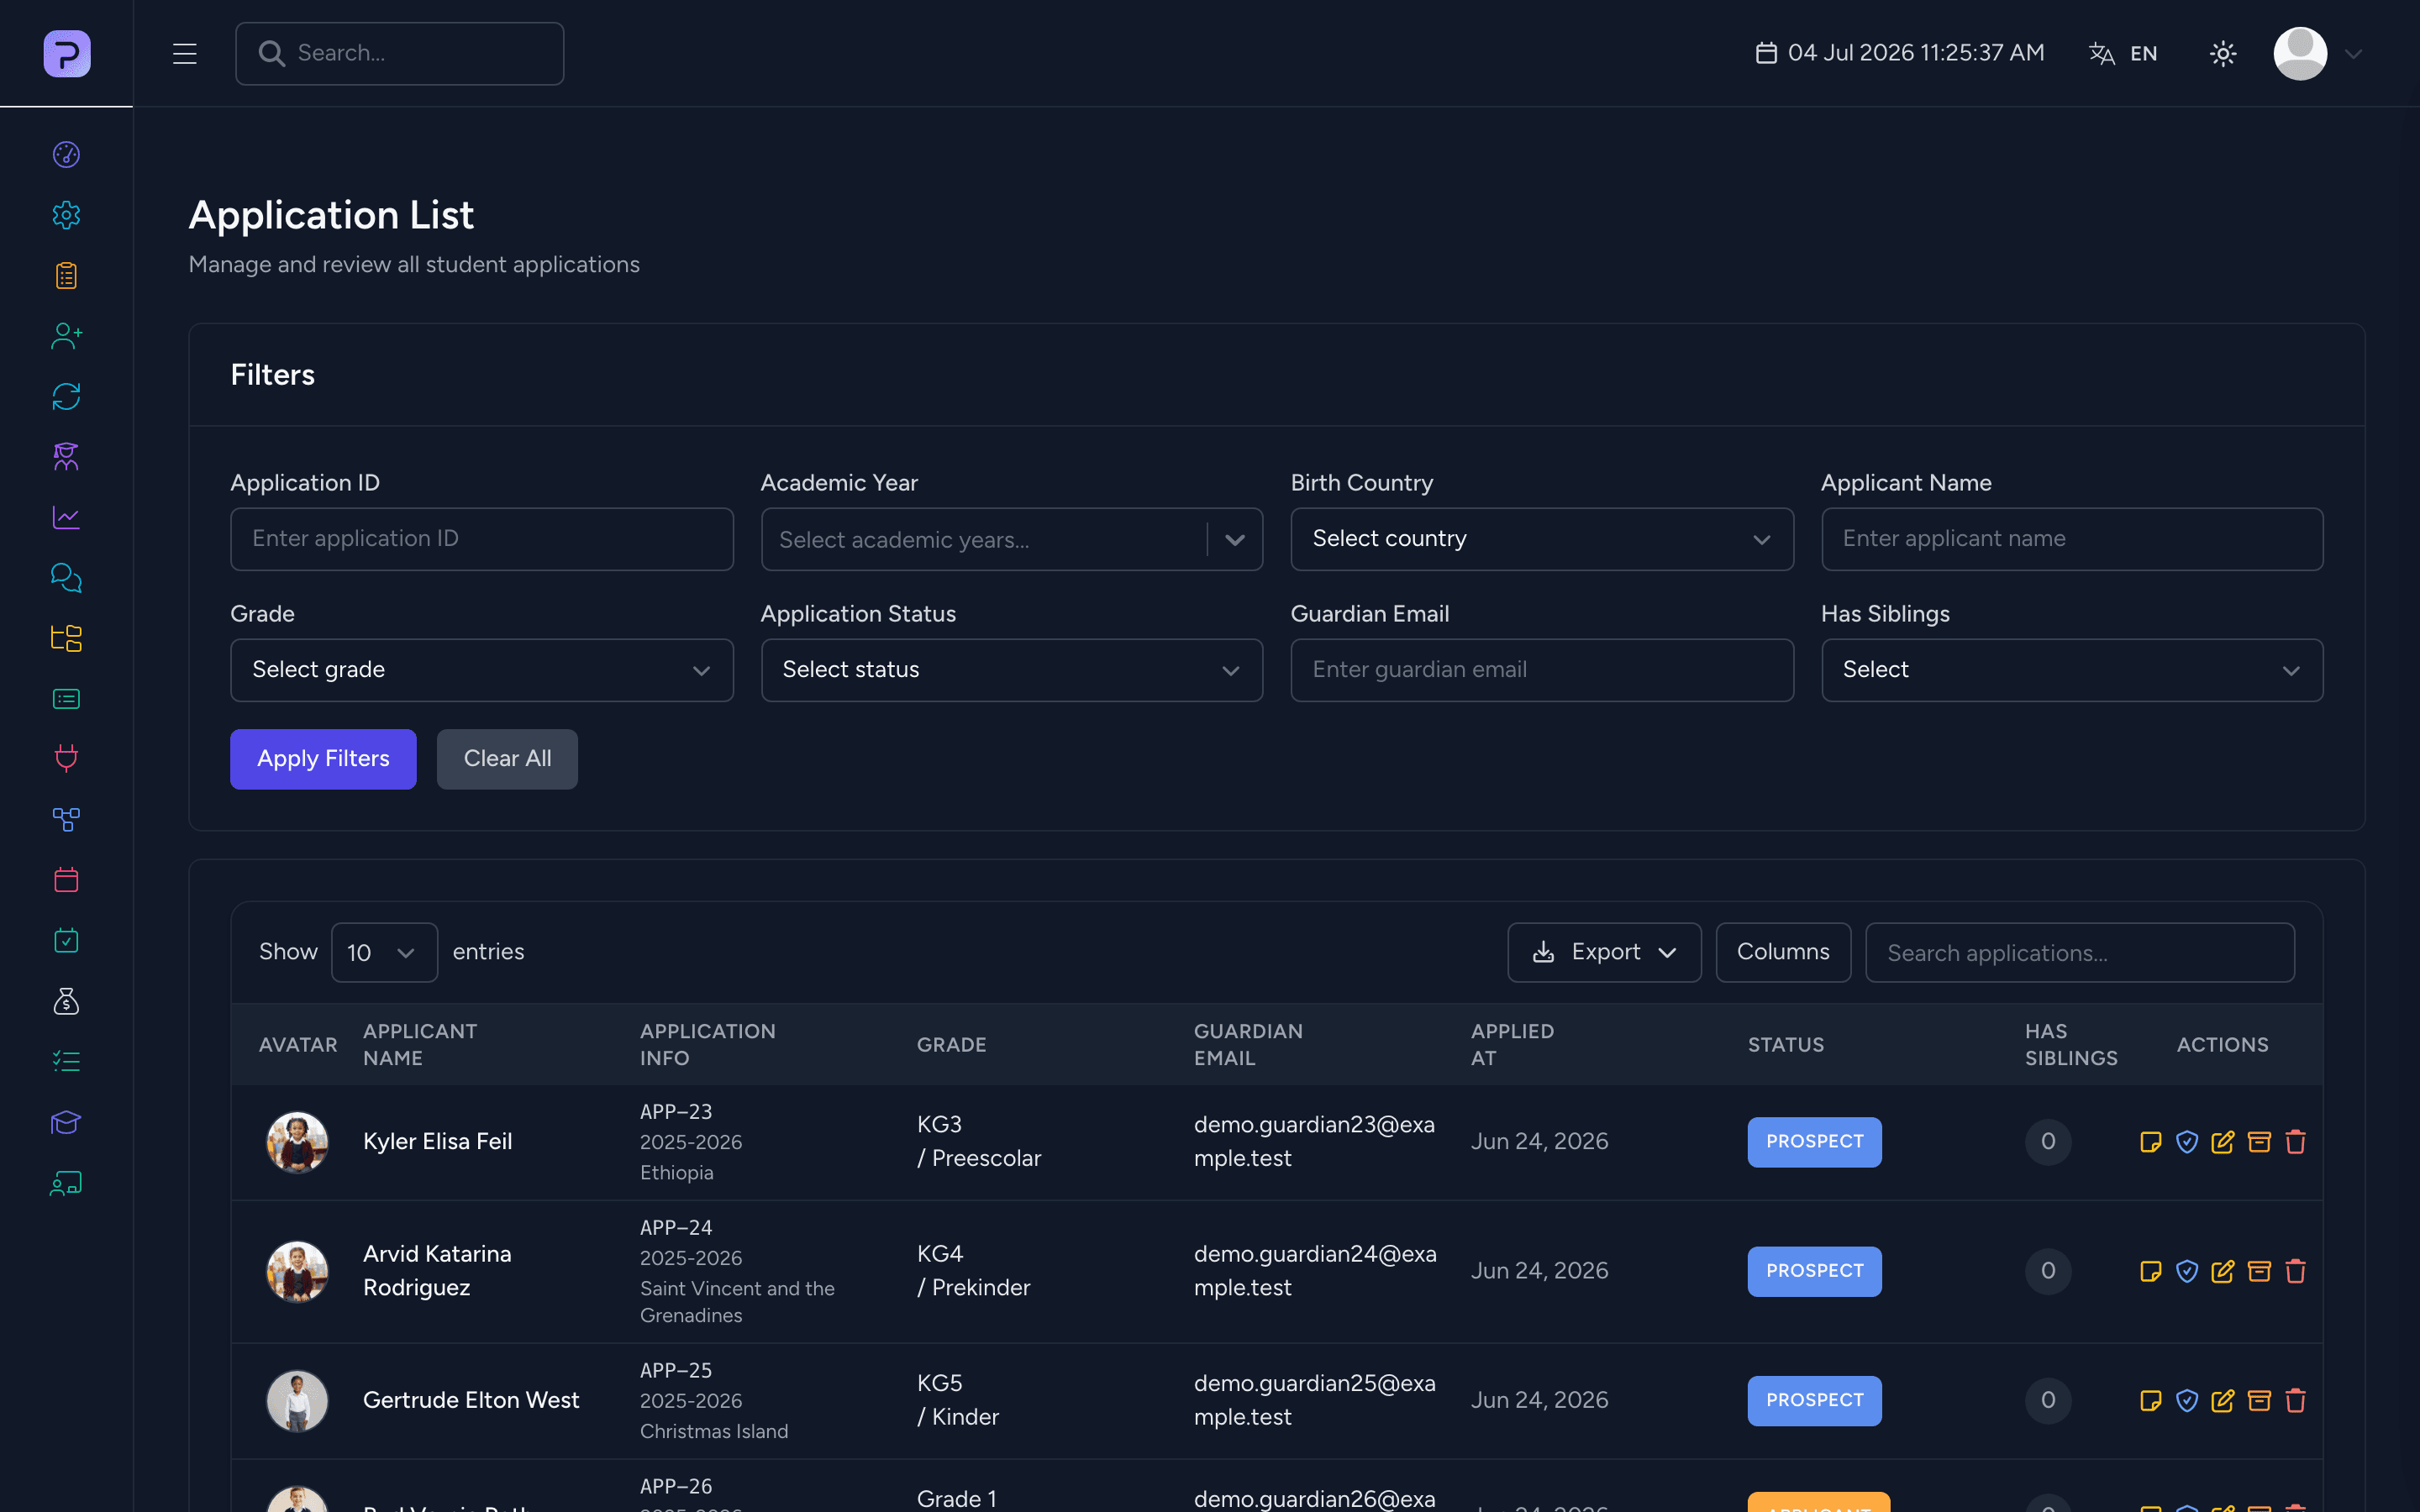This screenshot has height=1512, width=2420.
Task: Click Arvid Katarina Rodriguez name
Action: click(x=437, y=1271)
